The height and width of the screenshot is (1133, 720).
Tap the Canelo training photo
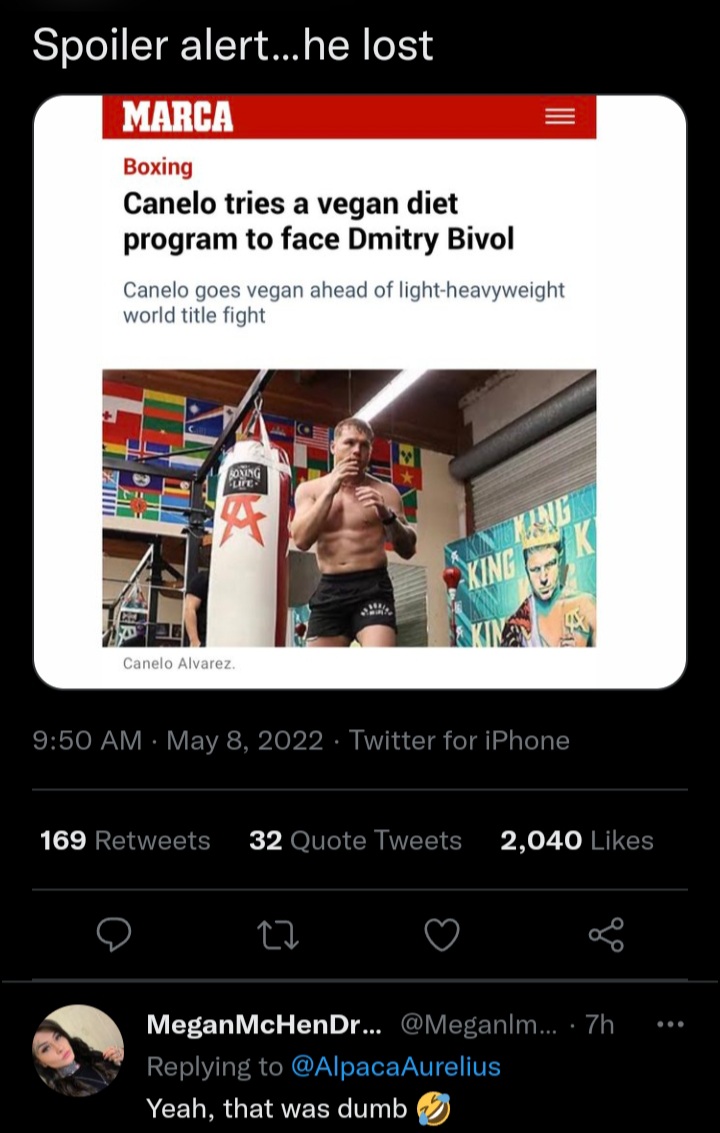[349, 508]
